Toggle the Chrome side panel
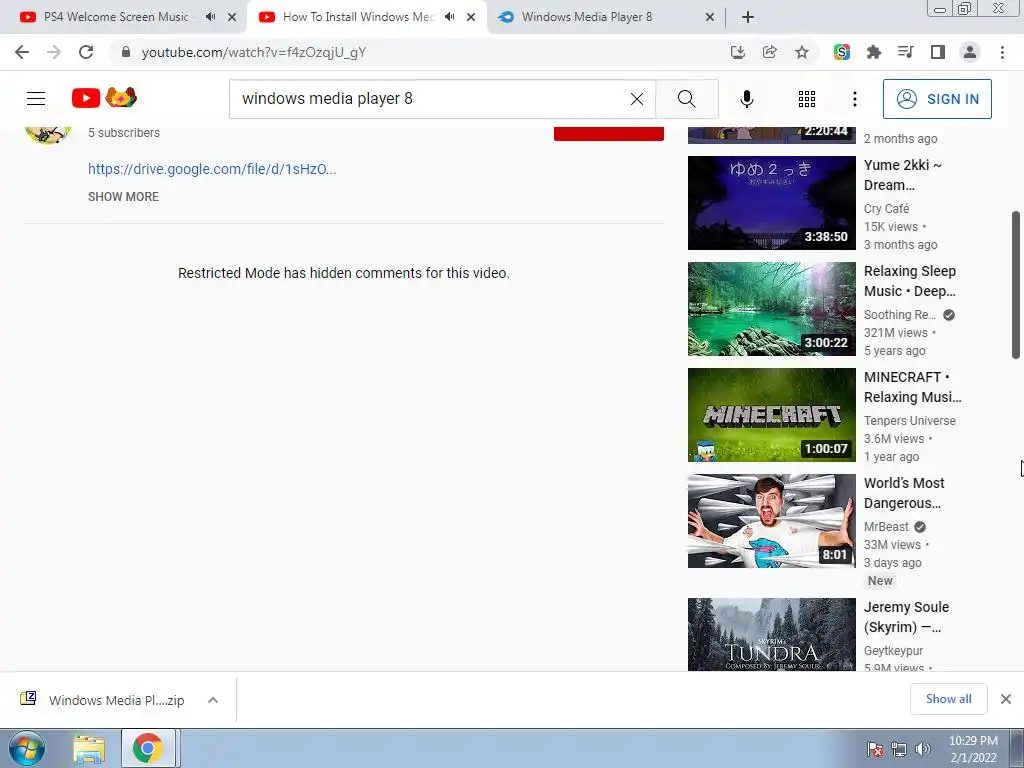 click(x=938, y=52)
